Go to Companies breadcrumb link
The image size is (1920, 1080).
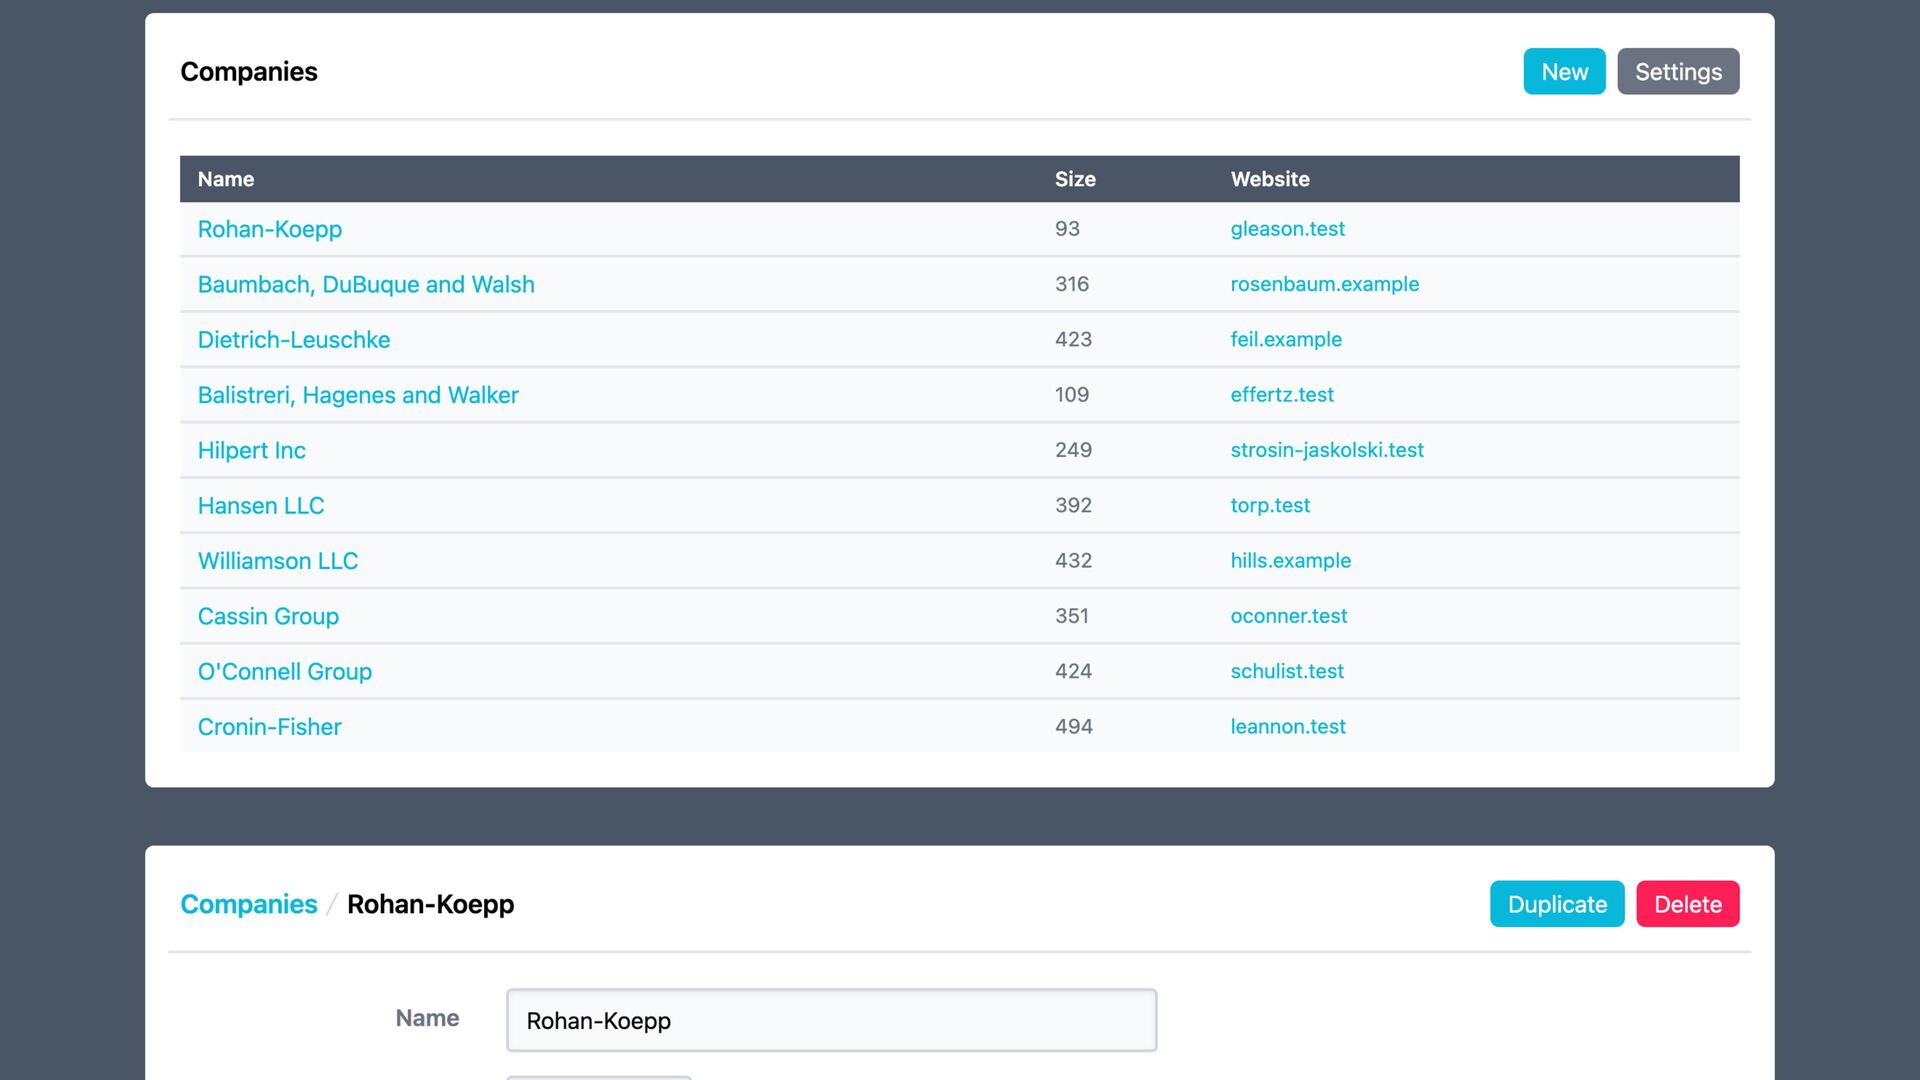[x=249, y=904]
